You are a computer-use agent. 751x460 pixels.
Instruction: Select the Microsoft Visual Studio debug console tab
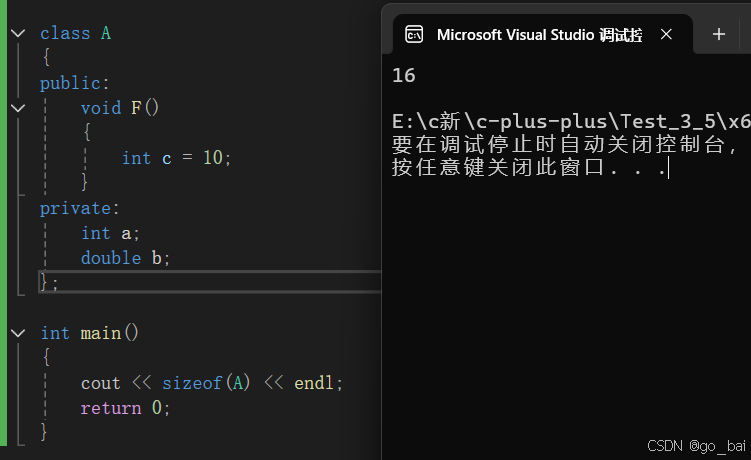click(543, 34)
